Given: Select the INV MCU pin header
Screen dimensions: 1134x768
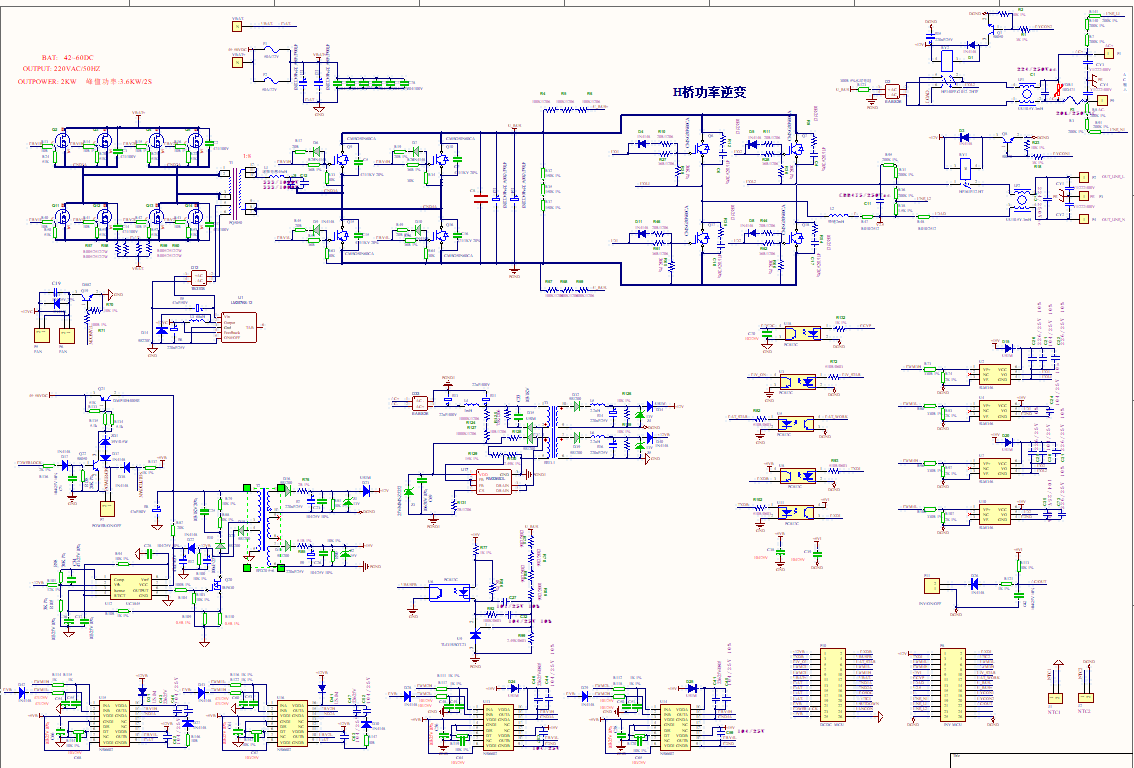Looking at the screenshot, I should coord(952,684).
